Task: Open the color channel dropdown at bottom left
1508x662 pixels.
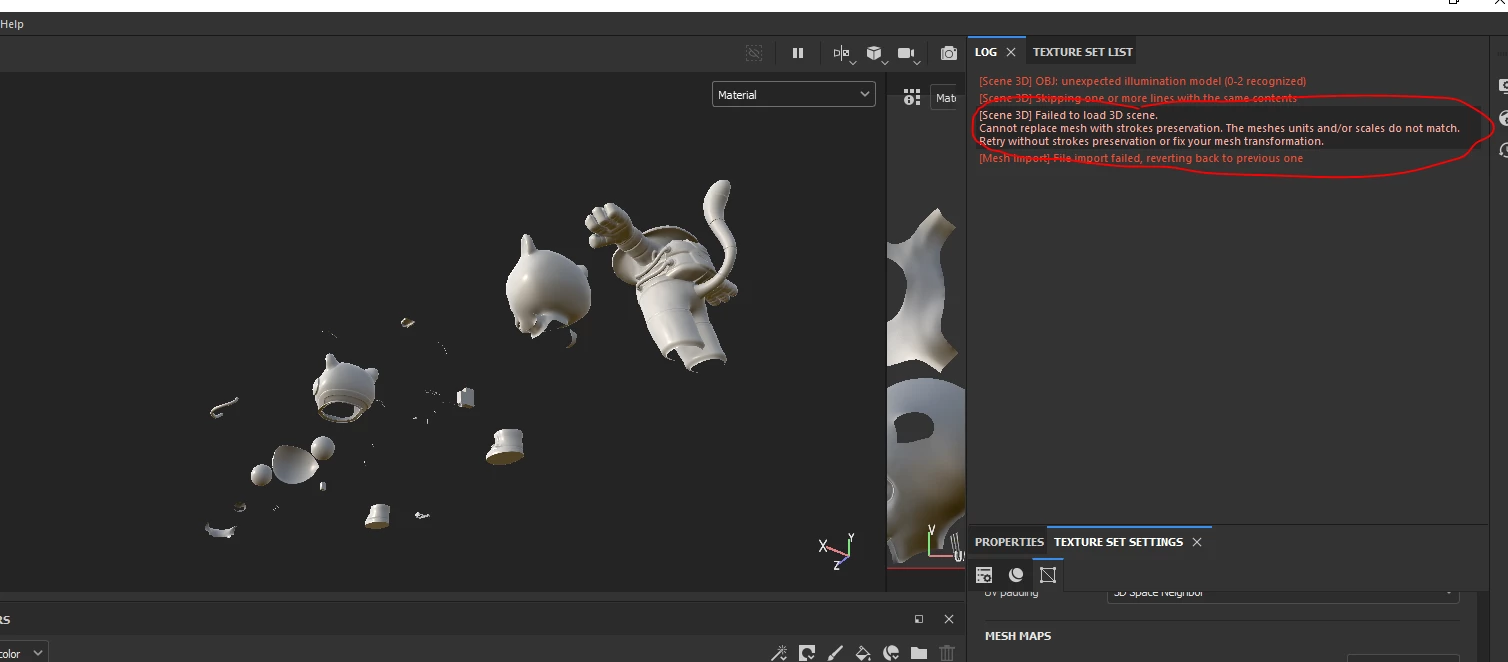Action: 23,653
